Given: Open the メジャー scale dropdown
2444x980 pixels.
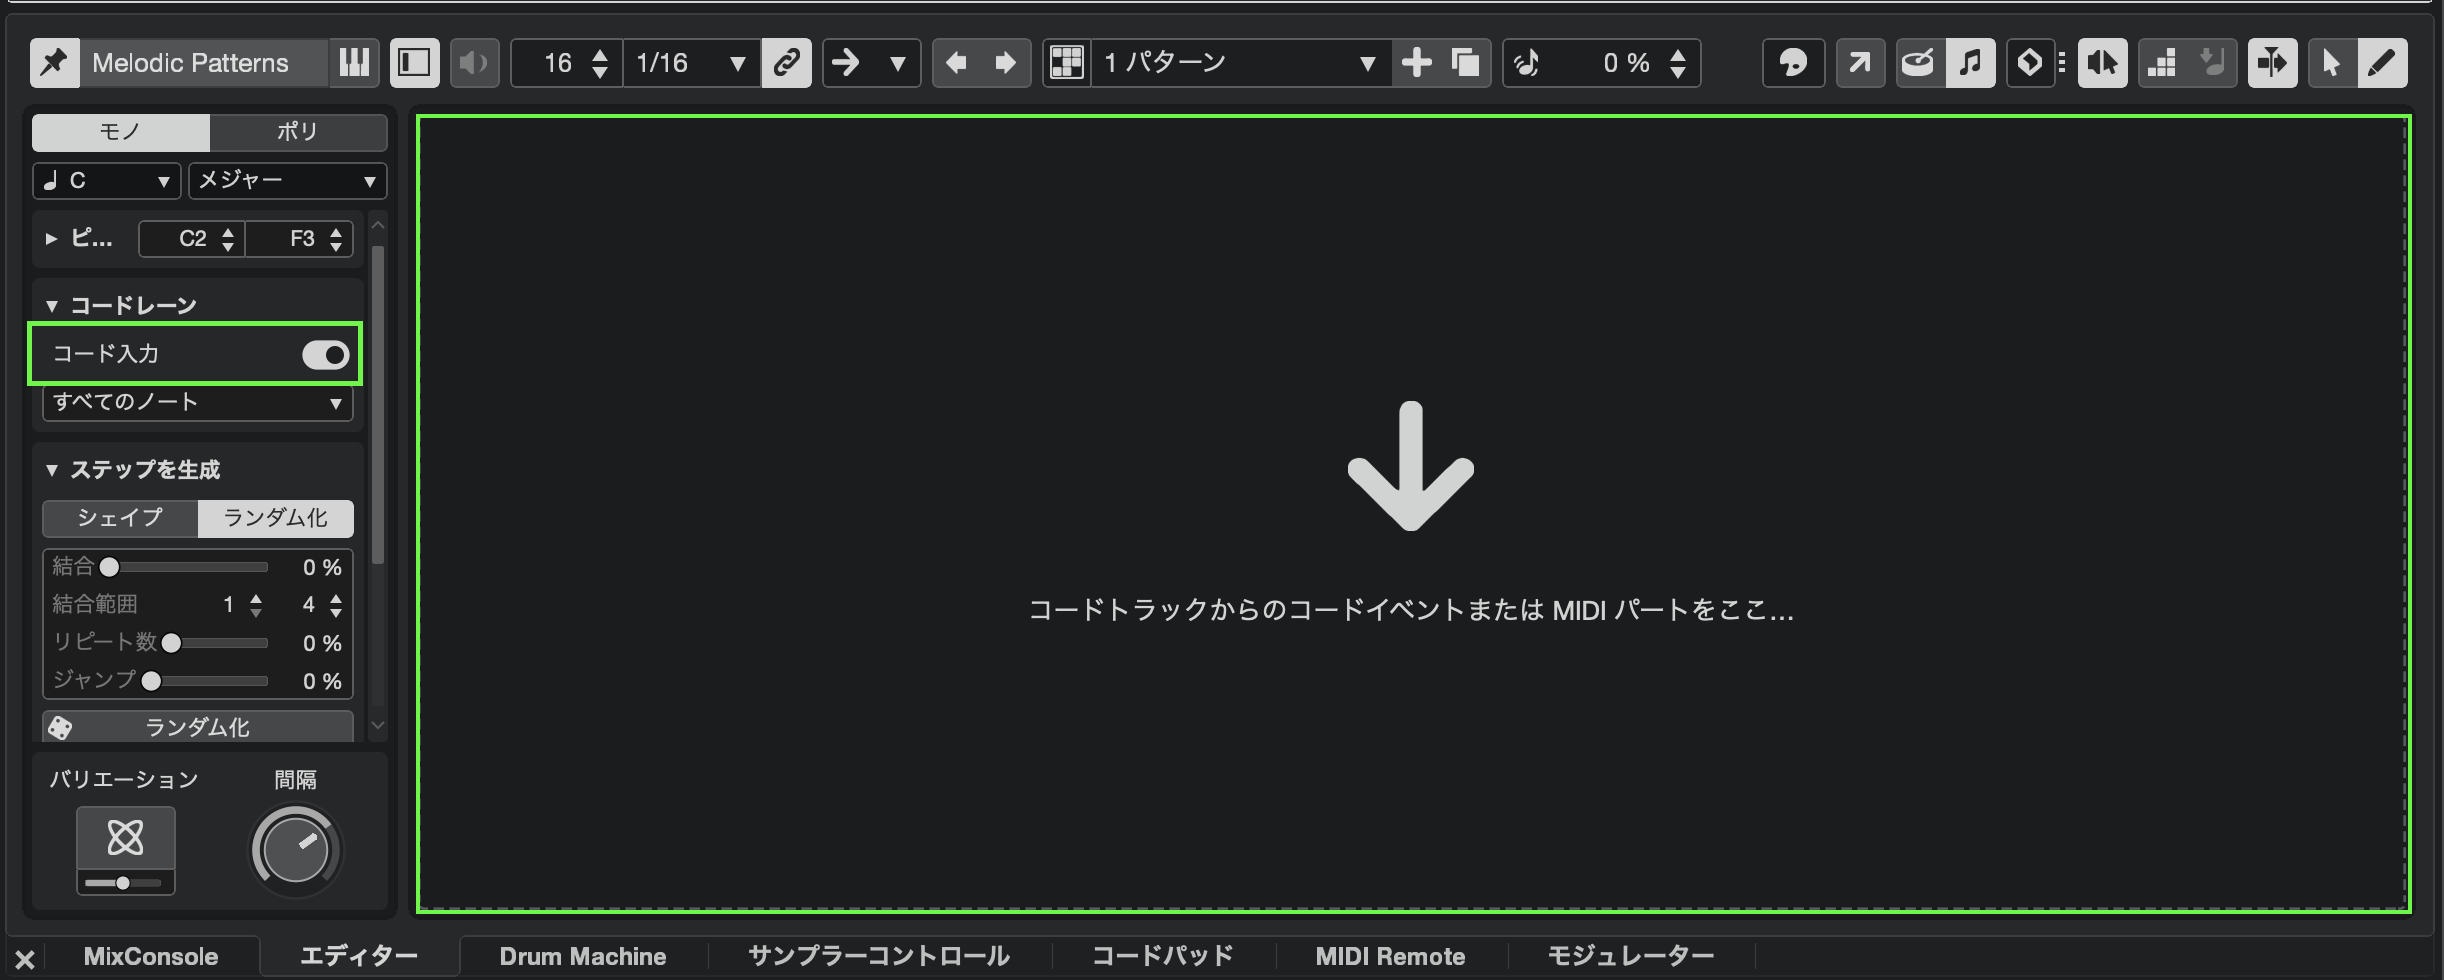Looking at the screenshot, I should point(288,181).
